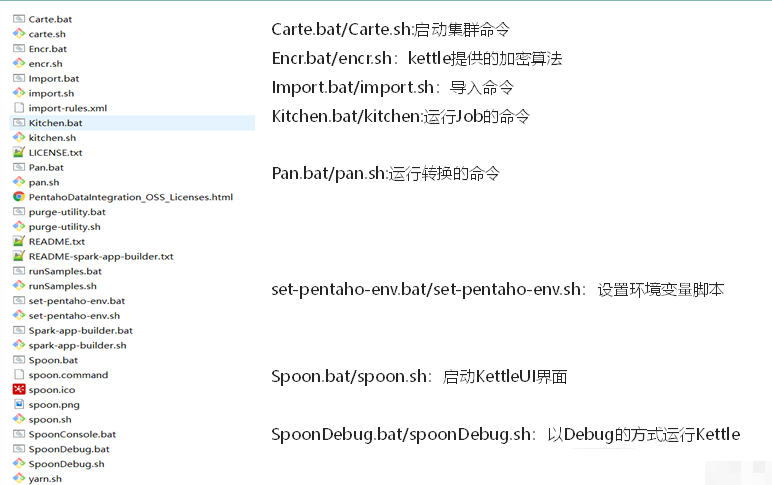
Task: Click the spoon.command file icon
Action: pyautogui.click(x=19, y=374)
